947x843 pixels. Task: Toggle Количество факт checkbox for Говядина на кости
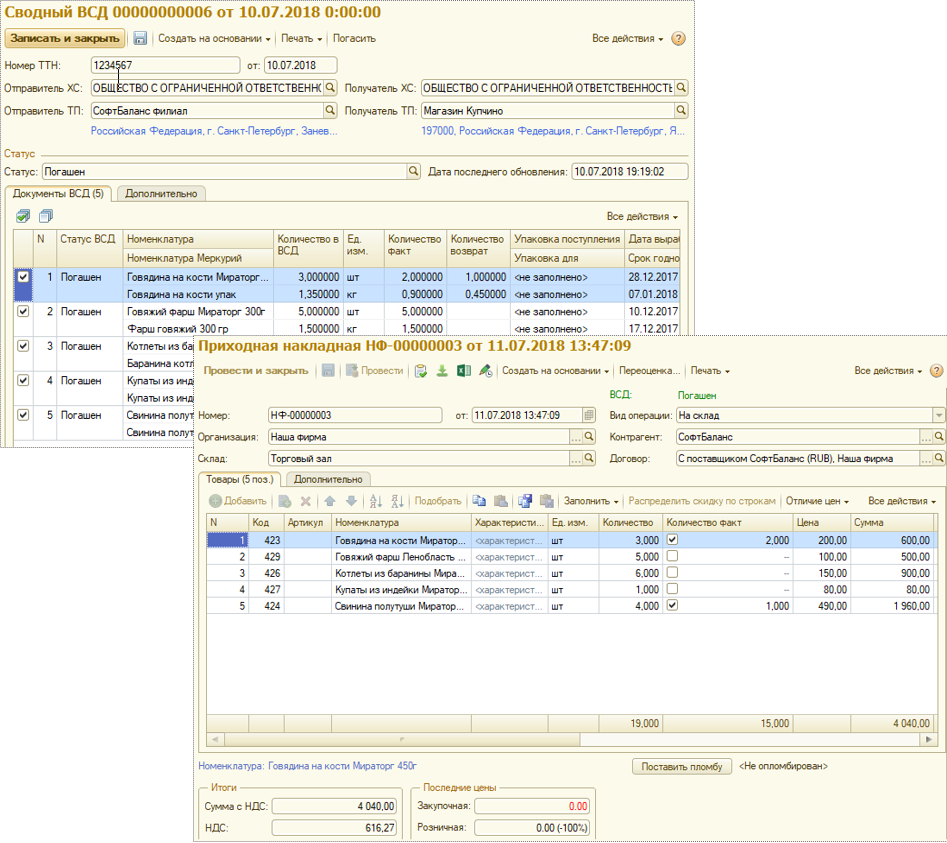672,539
